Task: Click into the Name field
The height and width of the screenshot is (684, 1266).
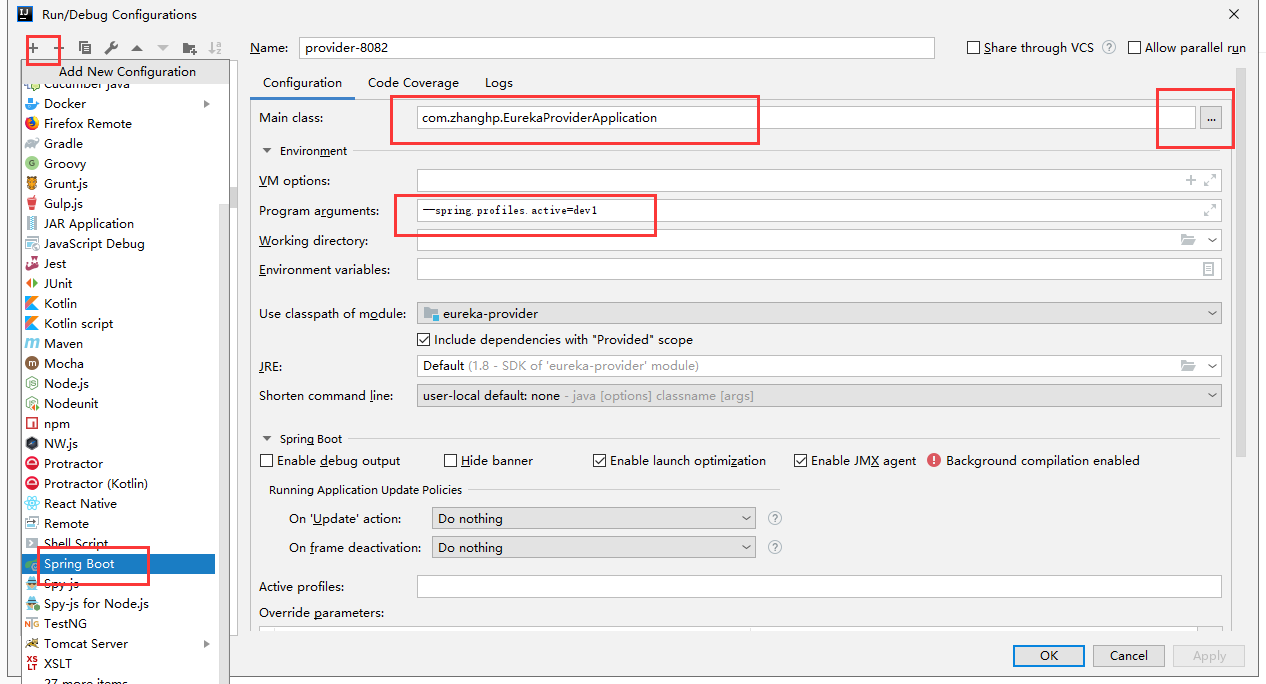Action: point(616,47)
